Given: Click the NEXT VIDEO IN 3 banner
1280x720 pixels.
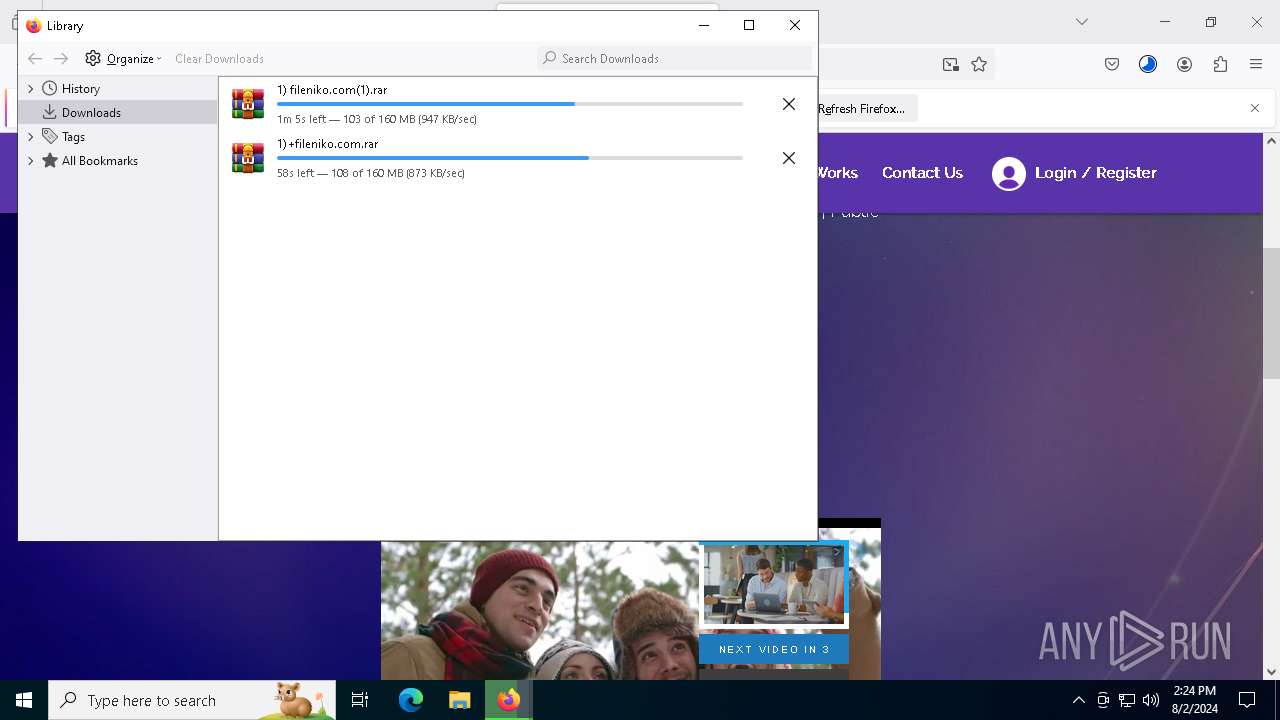Looking at the screenshot, I should pos(774,649).
